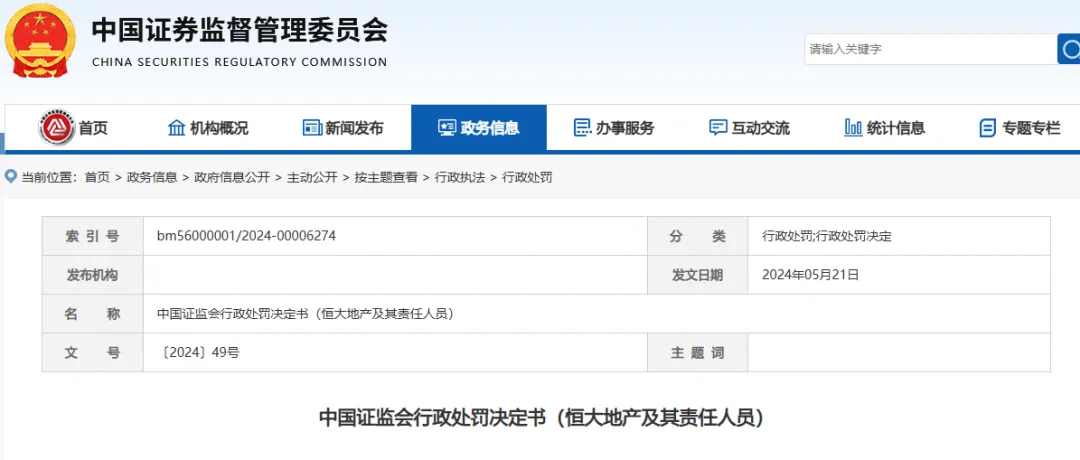This screenshot has width=1080, height=460.
Task: Open the 统计信息 navigation tab
Action: (884, 128)
